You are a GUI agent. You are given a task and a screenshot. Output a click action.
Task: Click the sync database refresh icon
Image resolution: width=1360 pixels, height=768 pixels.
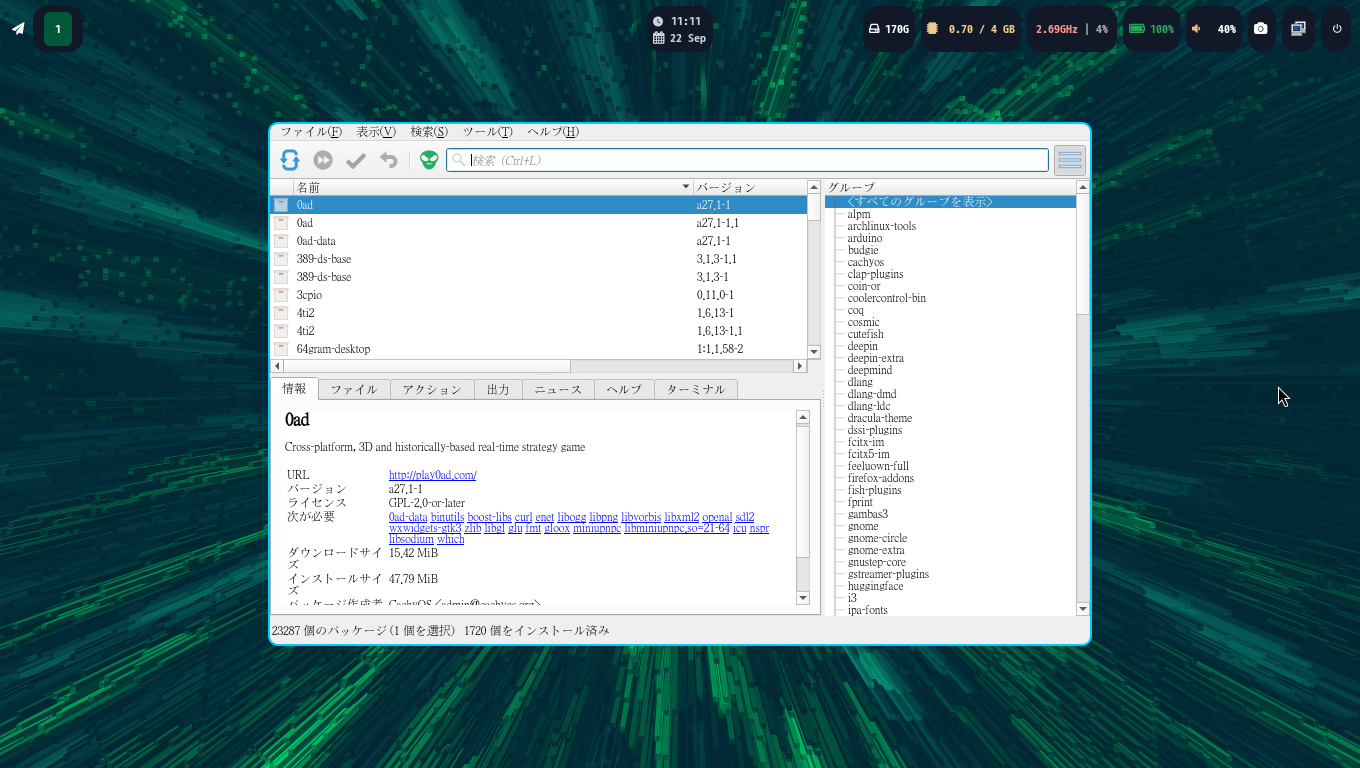point(290,160)
